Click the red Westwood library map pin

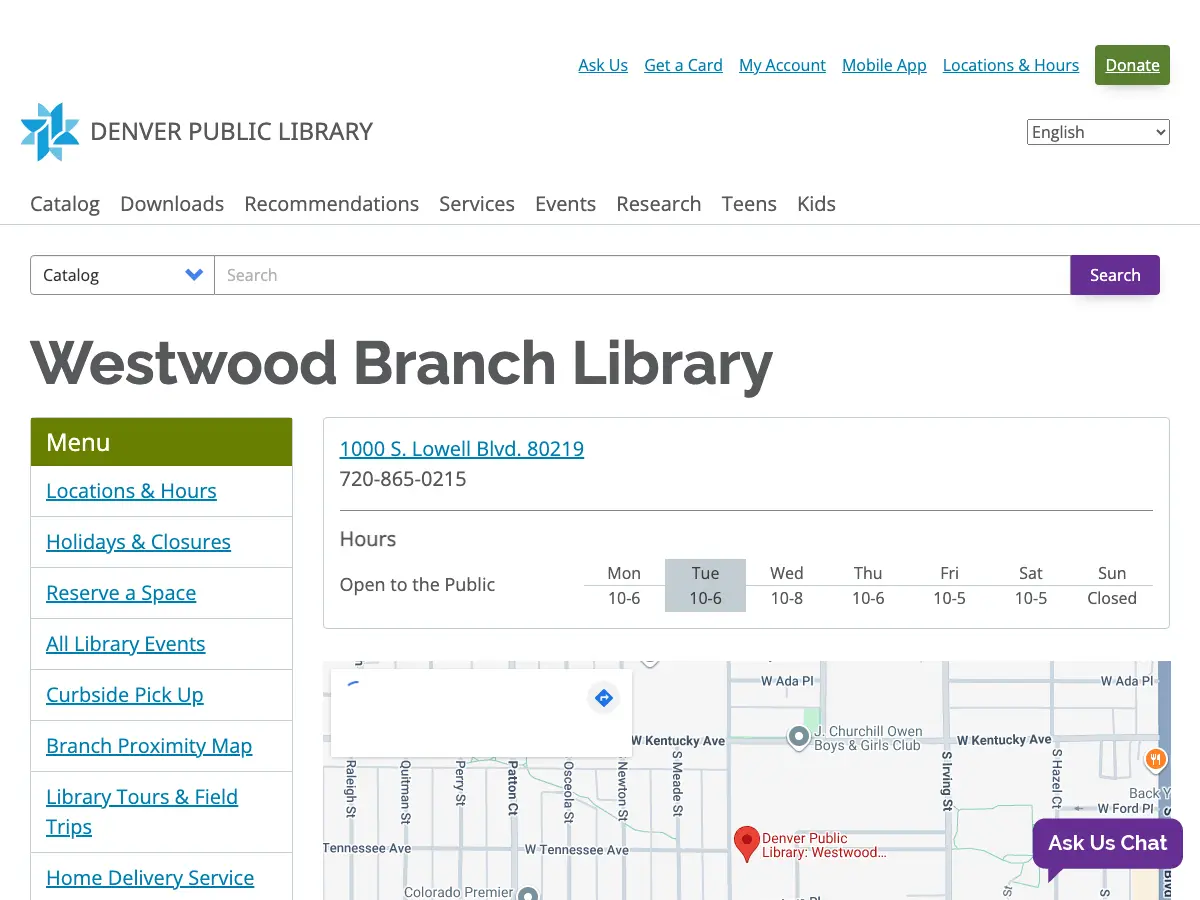coord(746,844)
